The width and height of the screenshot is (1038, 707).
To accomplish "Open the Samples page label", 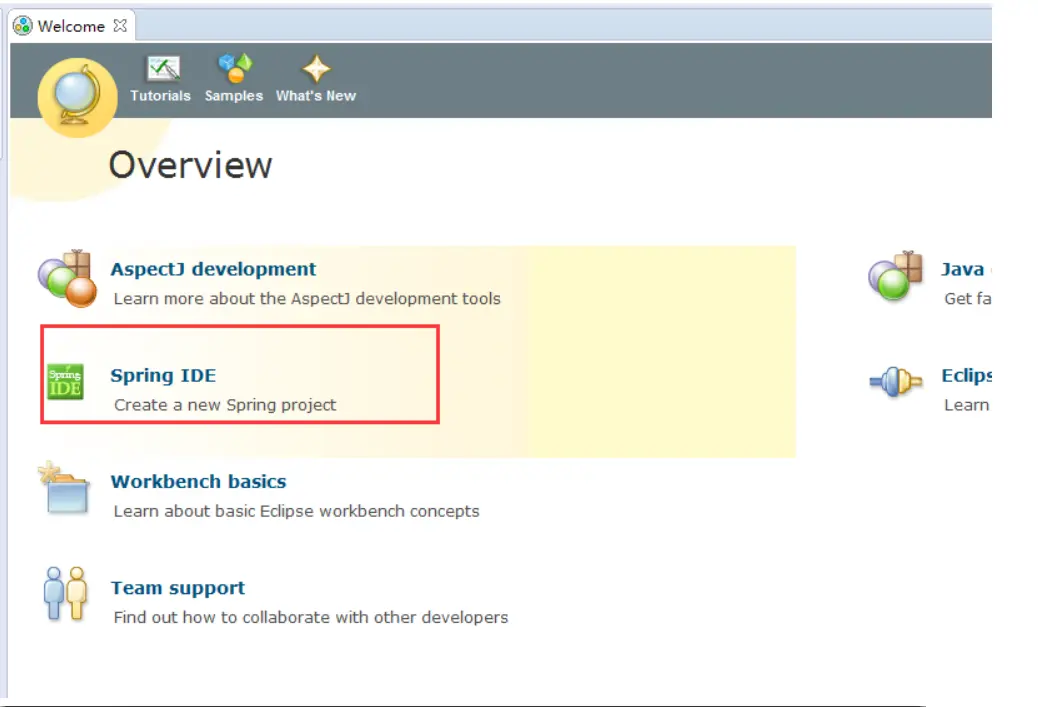I will coord(234,95).
